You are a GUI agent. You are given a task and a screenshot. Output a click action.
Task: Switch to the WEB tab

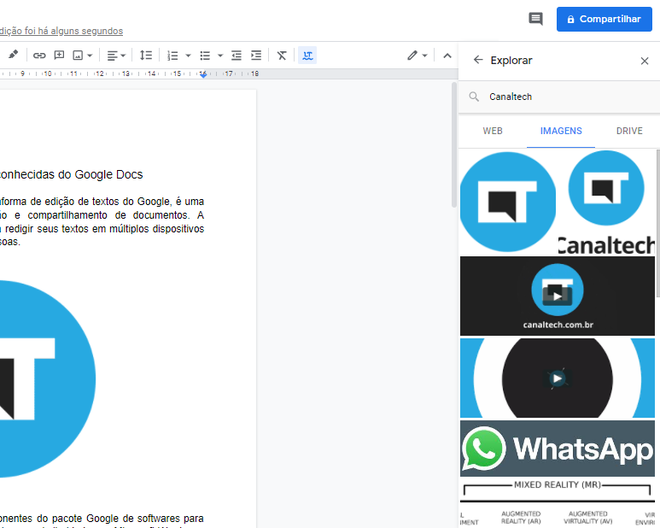pos(492,131)
